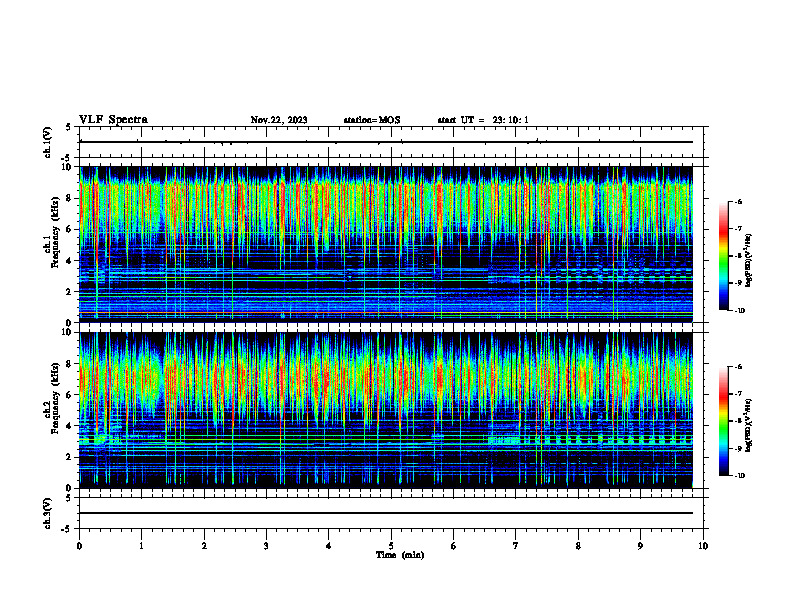
Task: Select the "start UT = 23:10:1" text
Action: pyautogui.click(x=483, y=120)
